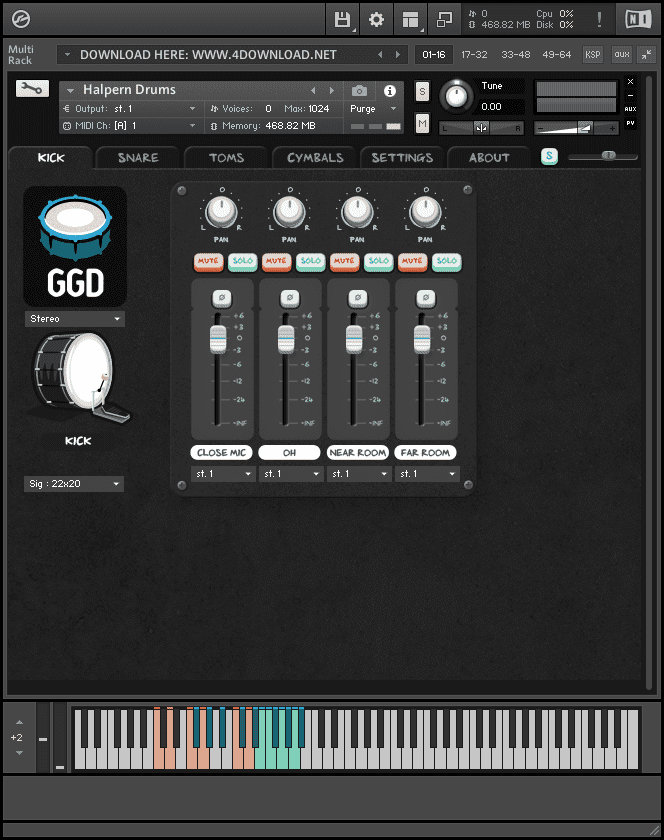Toggle phase invert on OH channel
The height and width of the screenshot is (840, 664).
coord(289,298)
